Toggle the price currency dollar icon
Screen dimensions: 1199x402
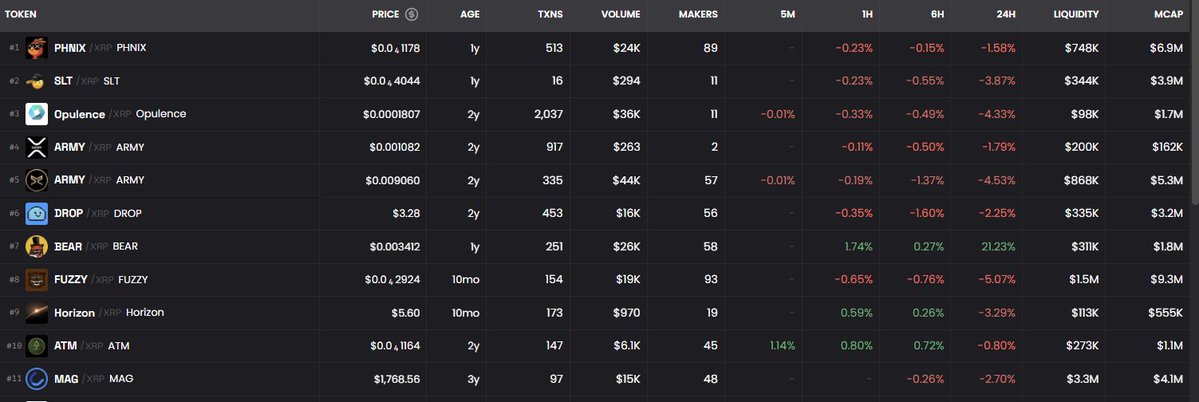pos(411,15)
